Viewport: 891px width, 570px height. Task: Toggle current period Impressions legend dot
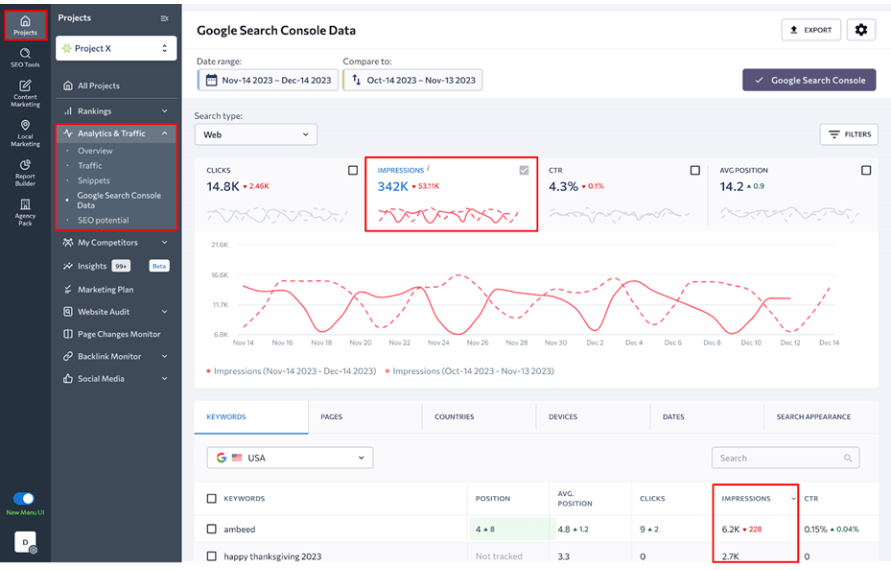point(209,371)
